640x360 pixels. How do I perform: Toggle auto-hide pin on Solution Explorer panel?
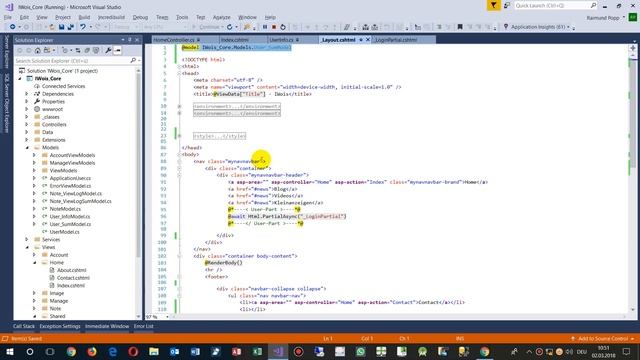[x=130, y=40]
